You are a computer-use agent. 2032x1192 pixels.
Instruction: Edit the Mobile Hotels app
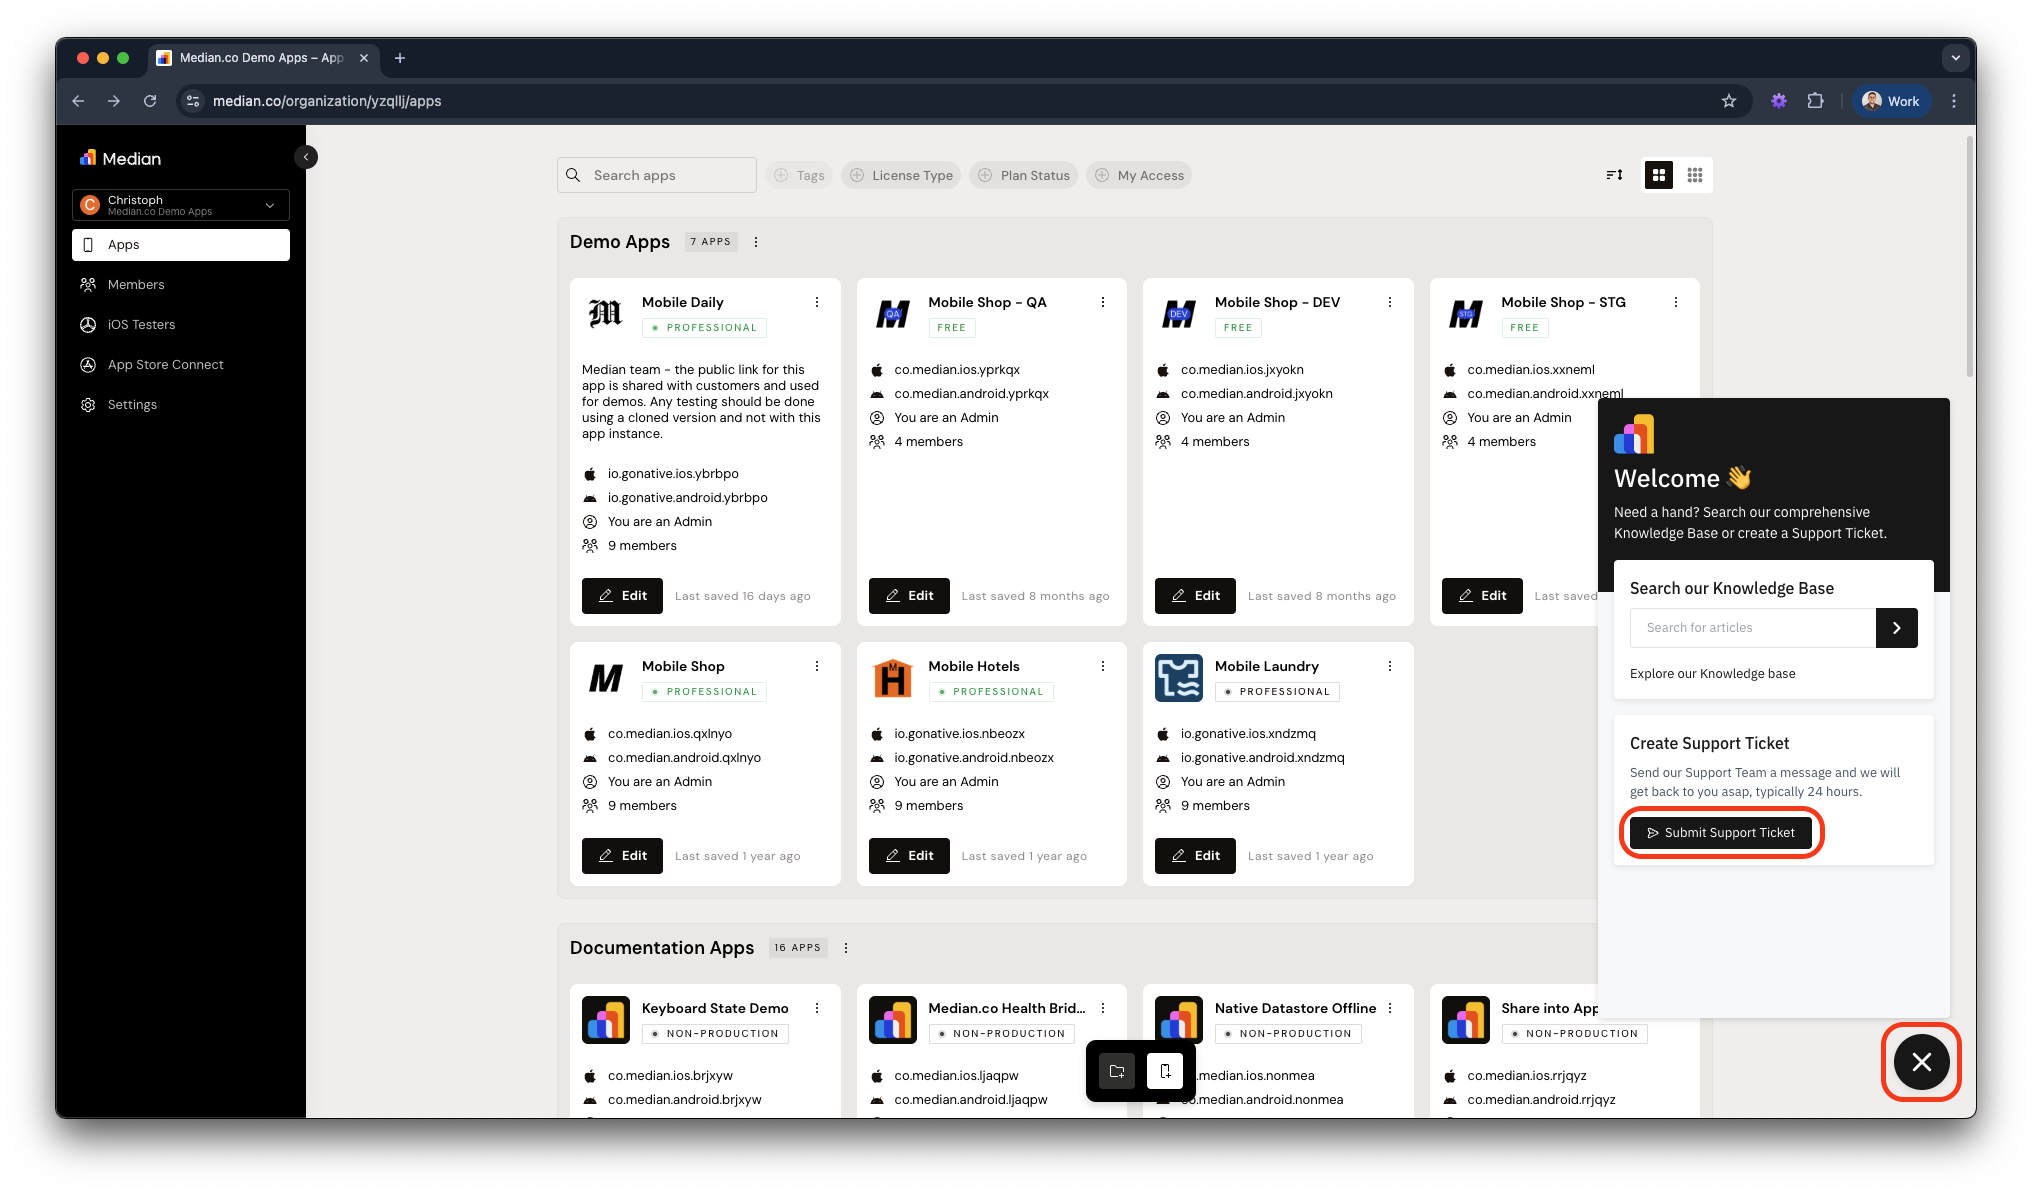tap(909, 856)
